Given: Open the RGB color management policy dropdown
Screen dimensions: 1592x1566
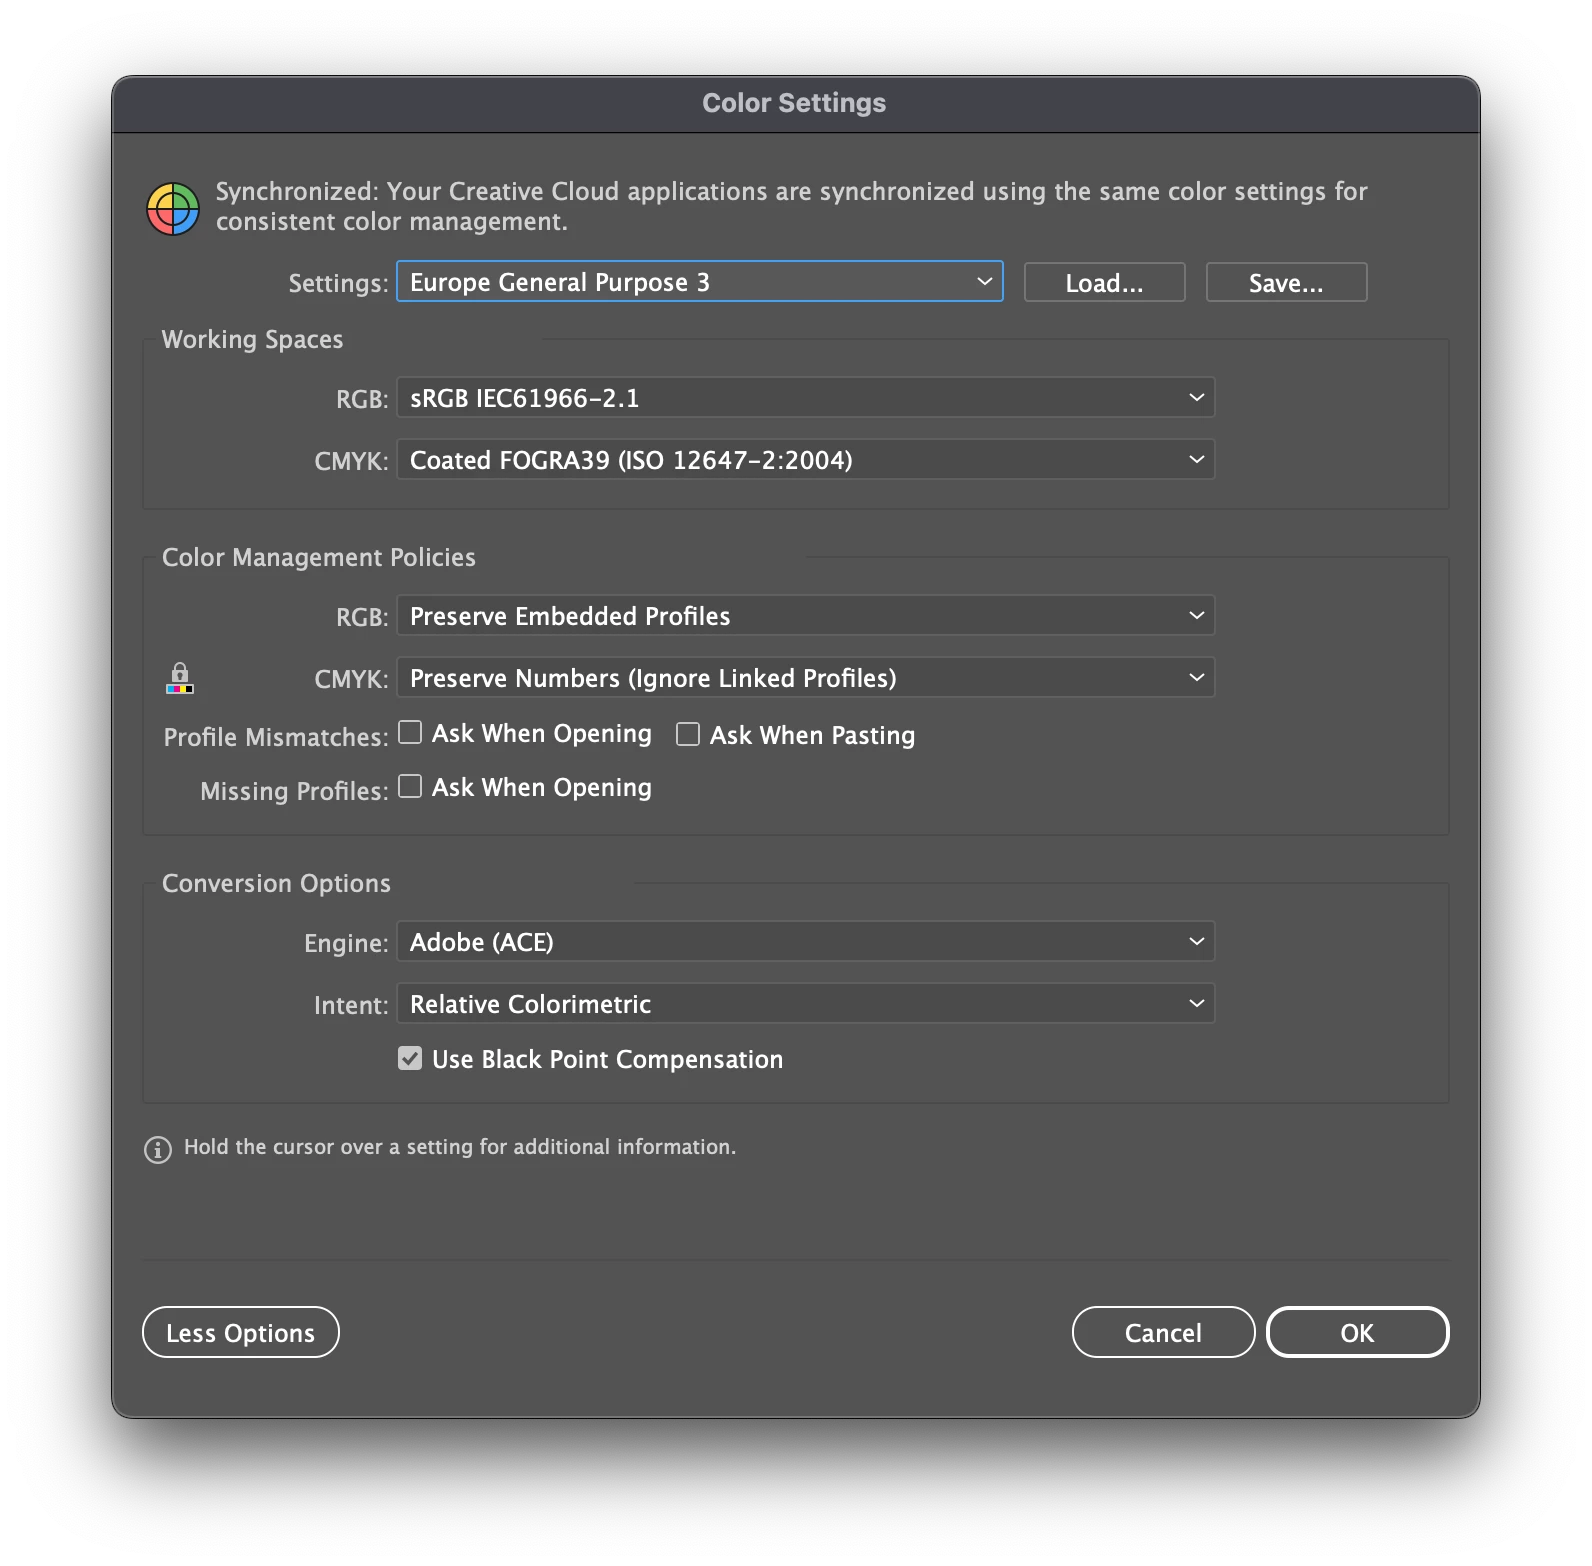Looking at the screenshot, I should tap(806, 616).
